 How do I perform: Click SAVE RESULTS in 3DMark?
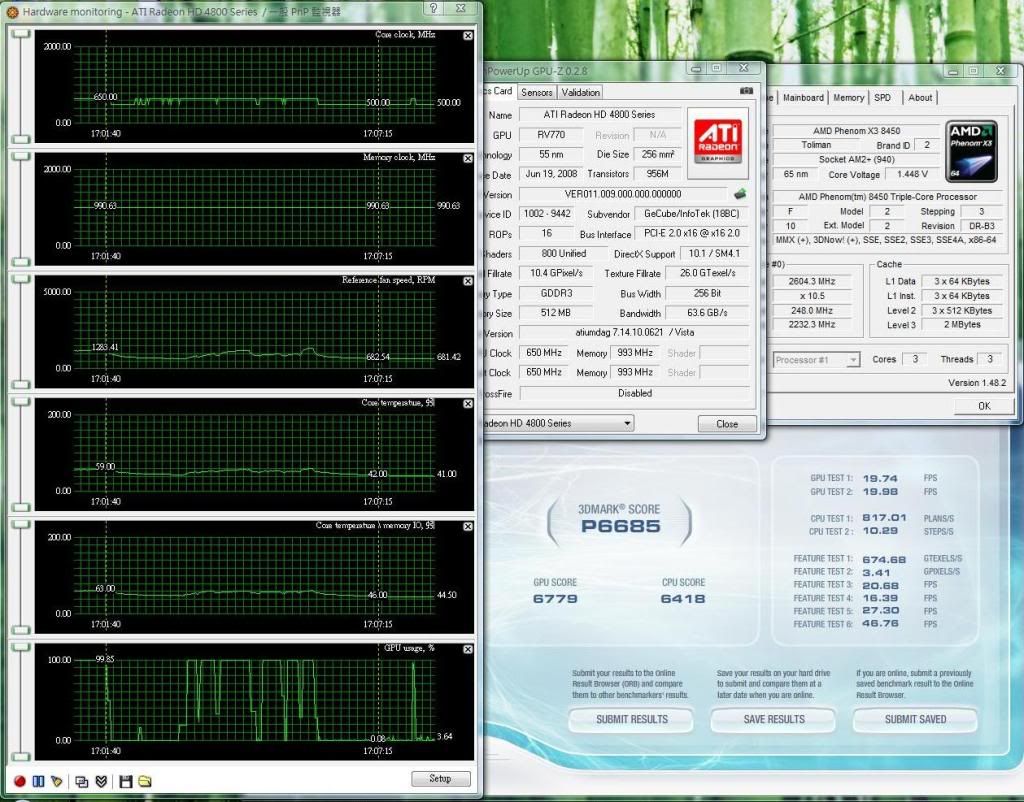[x=774, y=720]
